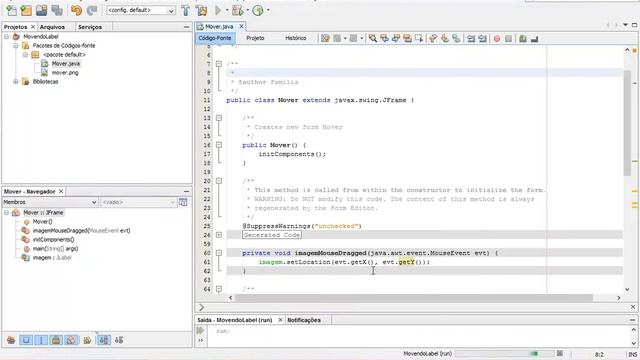Toggle Show Inherited Members in Navigator
Screen dimensions: 640x360
11,340
